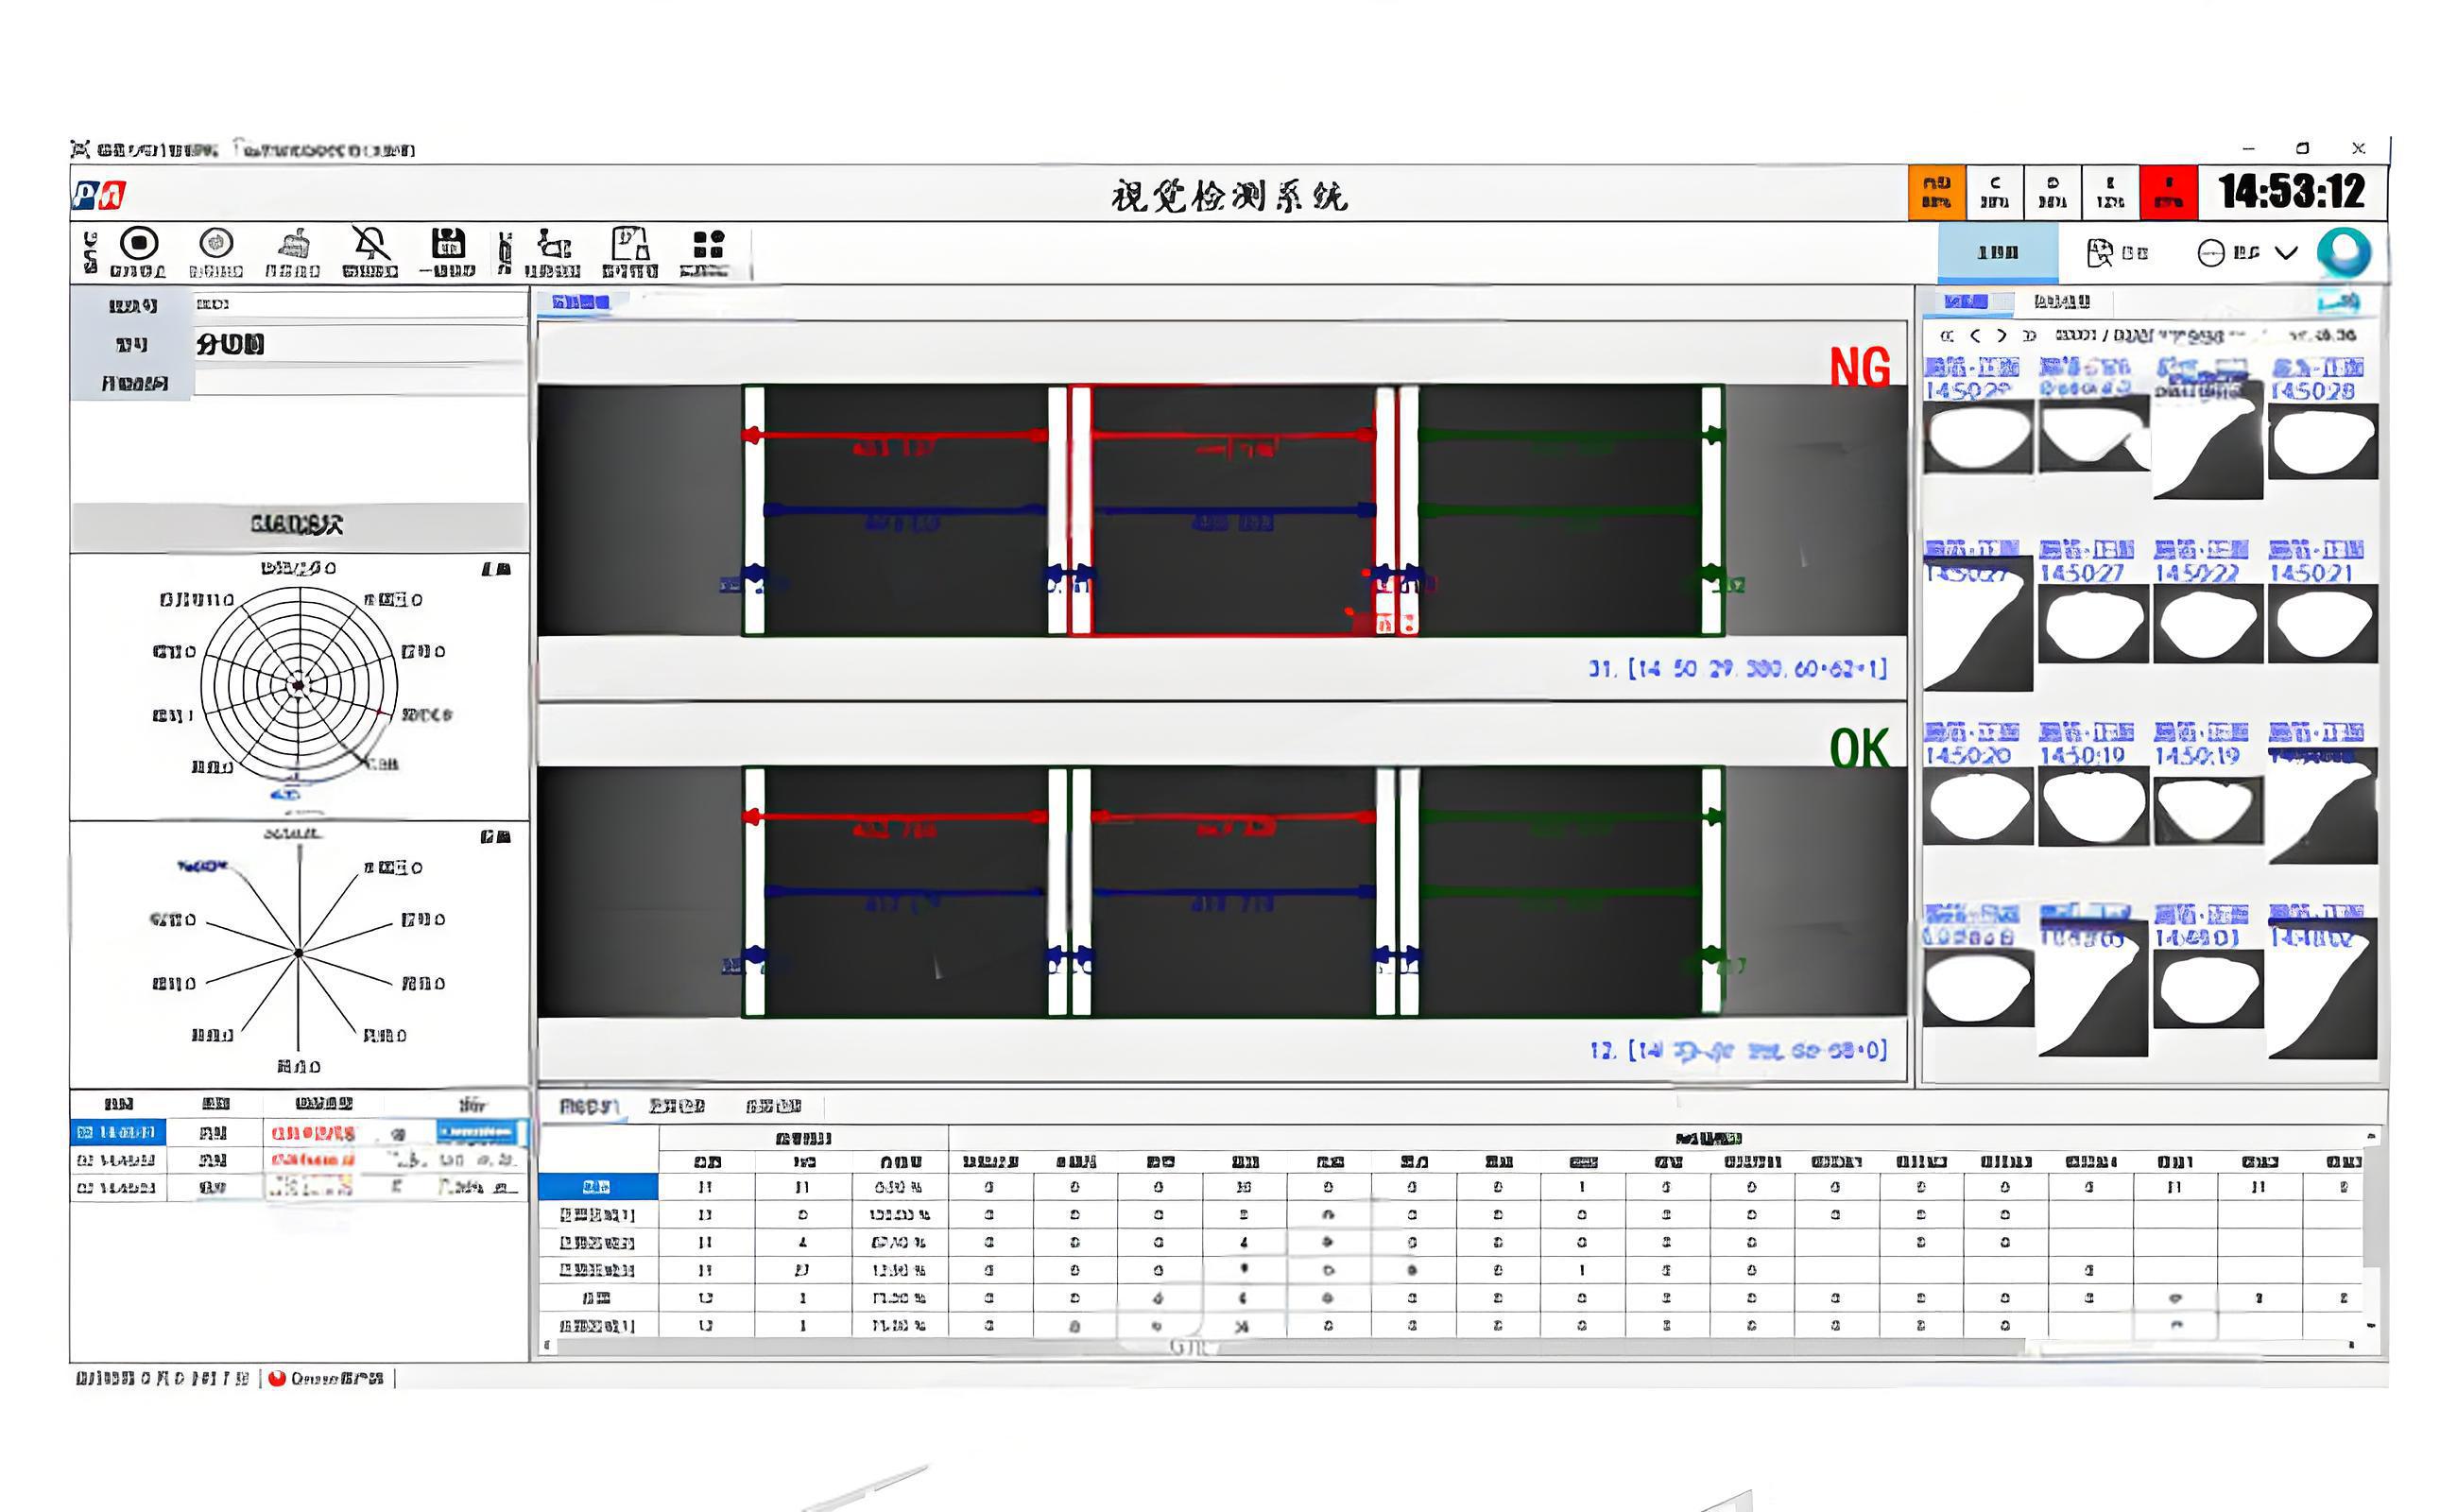This screenshot has height=1512, width=2457.
Task: Expand the chevron dropdown beside circle icon
Action: (2286, 253)
